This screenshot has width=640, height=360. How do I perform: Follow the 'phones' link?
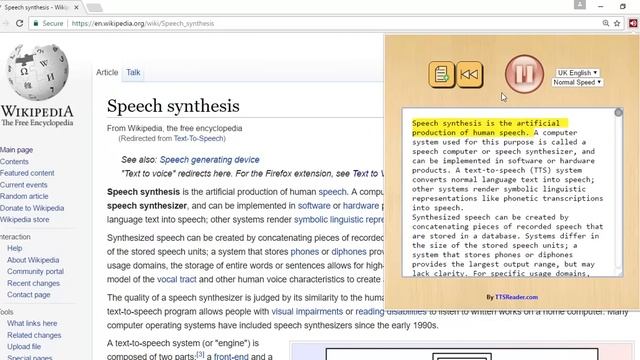coord(304,252)
